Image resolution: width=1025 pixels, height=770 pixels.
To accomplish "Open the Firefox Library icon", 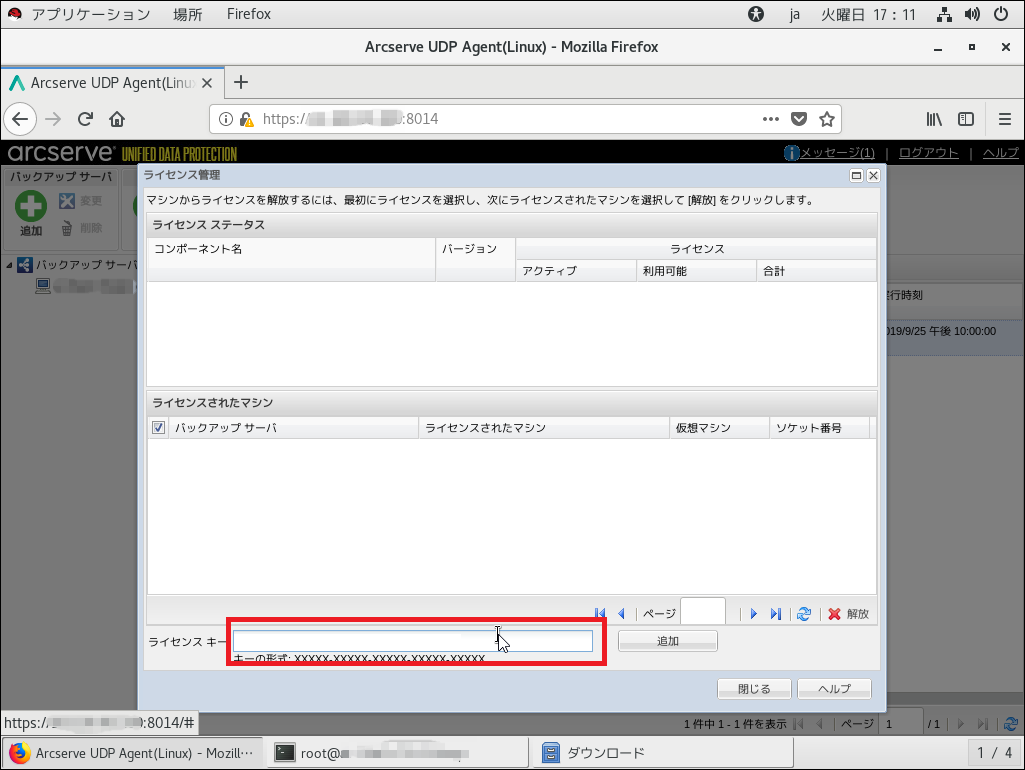I will tap(934, 119).
